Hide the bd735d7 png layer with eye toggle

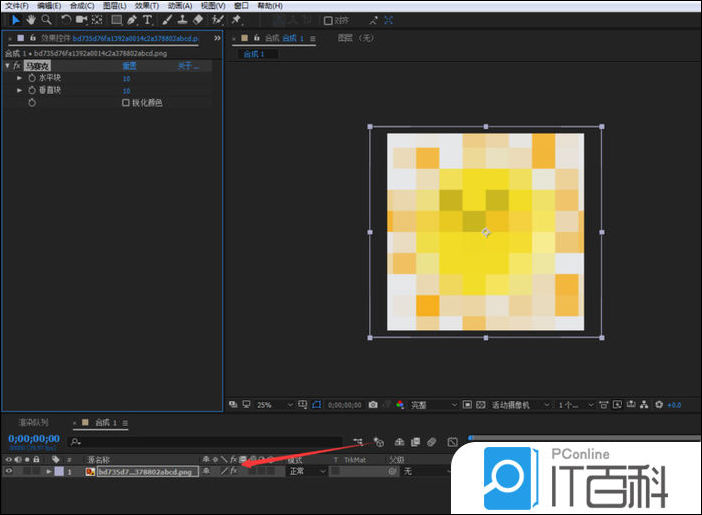click(9, 471)
